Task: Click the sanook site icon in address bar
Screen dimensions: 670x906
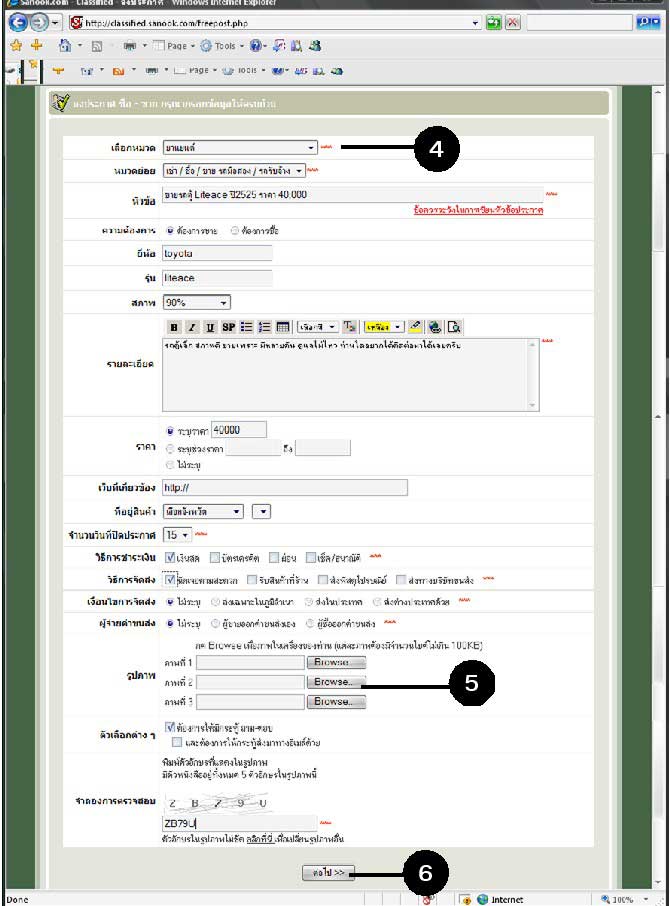Action: [76, 23]
